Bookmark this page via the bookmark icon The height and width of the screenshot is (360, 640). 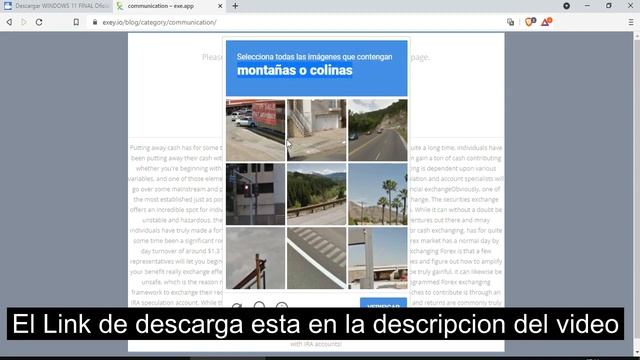(76, 22)
